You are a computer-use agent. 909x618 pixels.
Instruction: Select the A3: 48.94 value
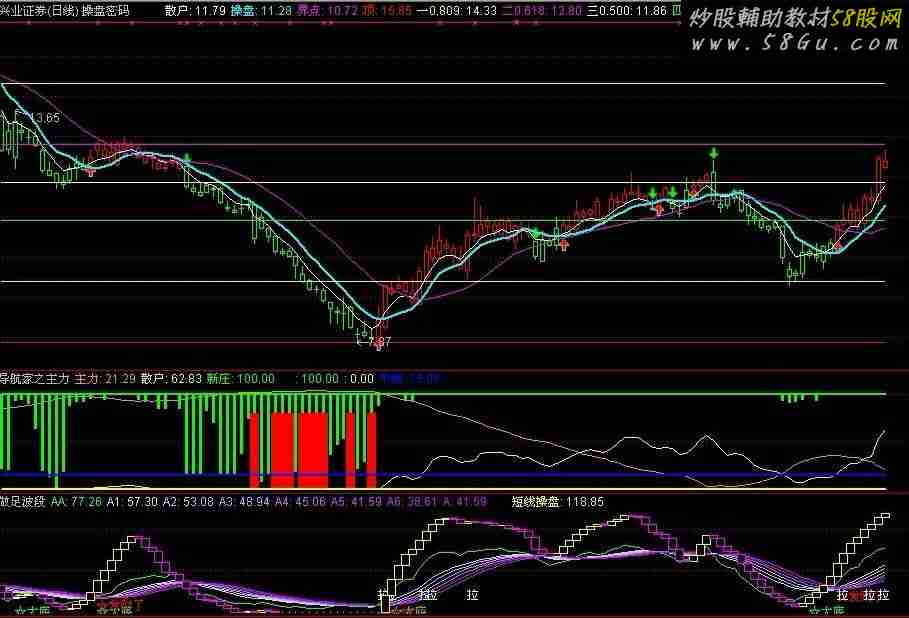tap(245, 501)
